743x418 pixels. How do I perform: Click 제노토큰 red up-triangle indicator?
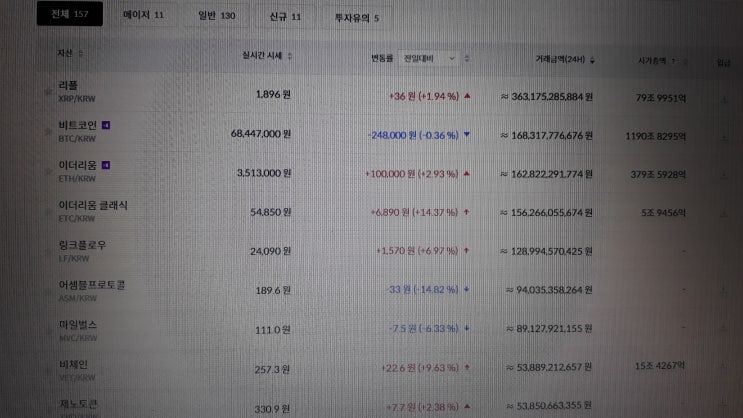(467, 406)
